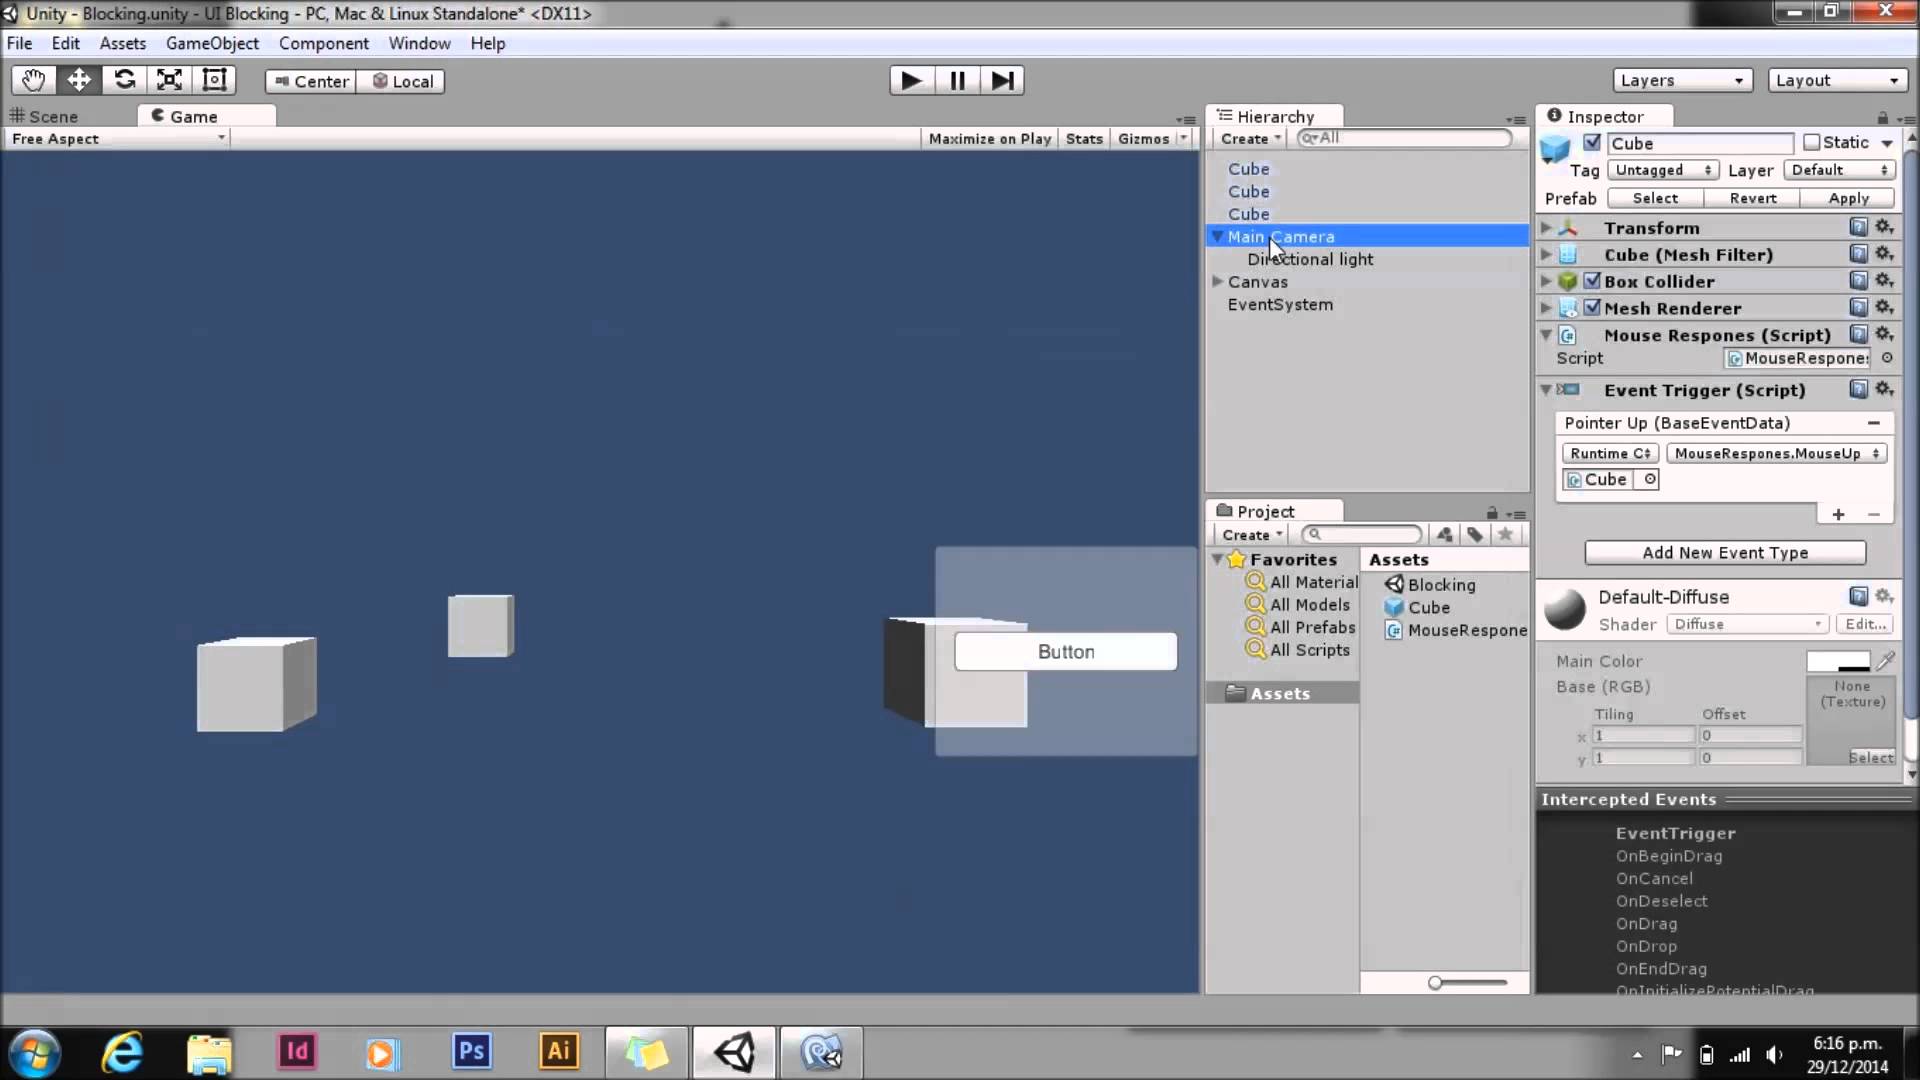Toggle Local handle rotation
The width and height of the screenshot is (1920, 1080).
point(401,81)
